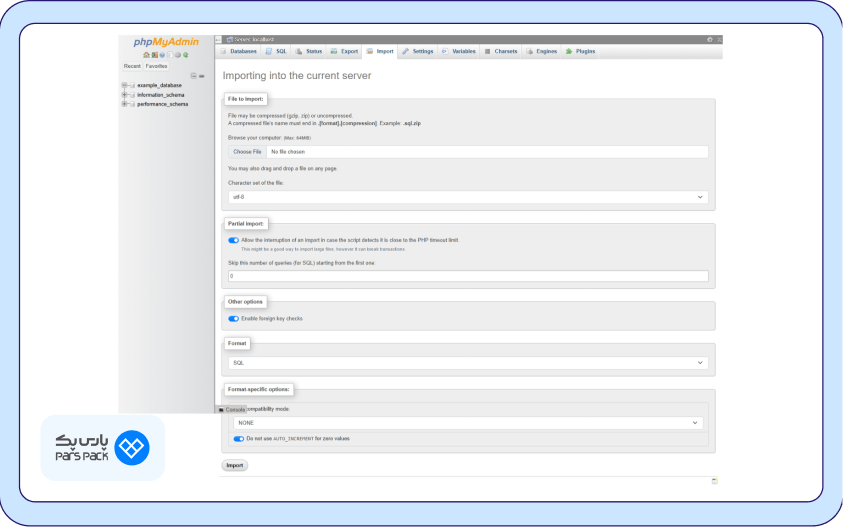Toggle Enable foreign key checks switch

233,319
